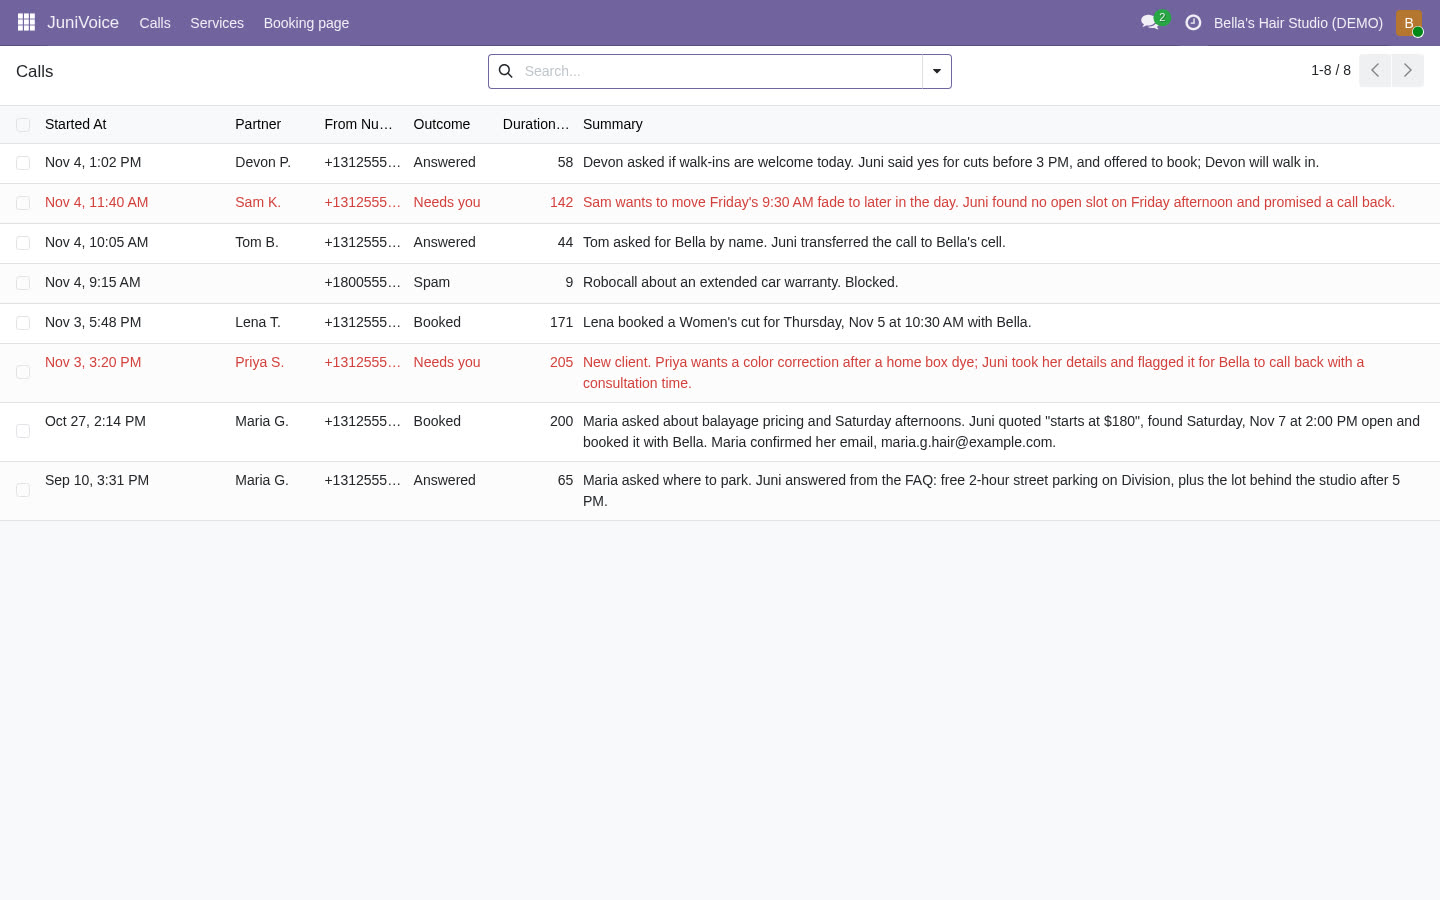1440x900 pixels.
Task: Toggle the select-all calls checkbox
Action: click(x=23, y=125)
